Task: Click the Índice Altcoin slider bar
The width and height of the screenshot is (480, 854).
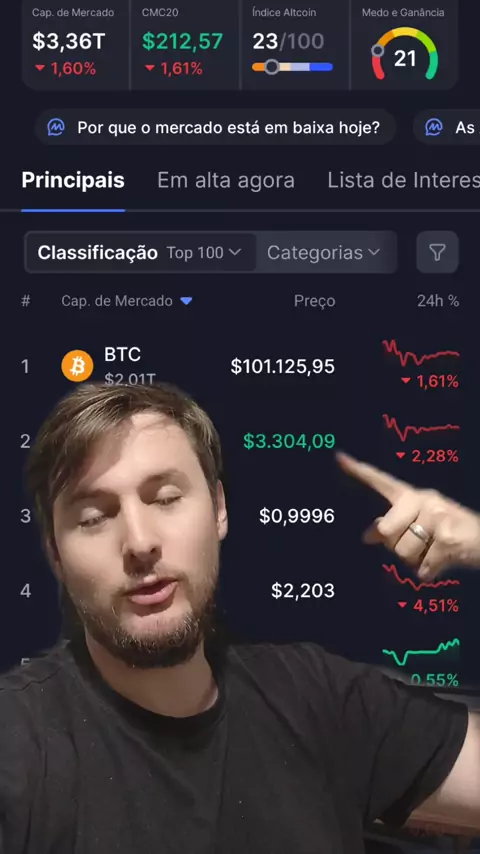Action: pos(292,67)
